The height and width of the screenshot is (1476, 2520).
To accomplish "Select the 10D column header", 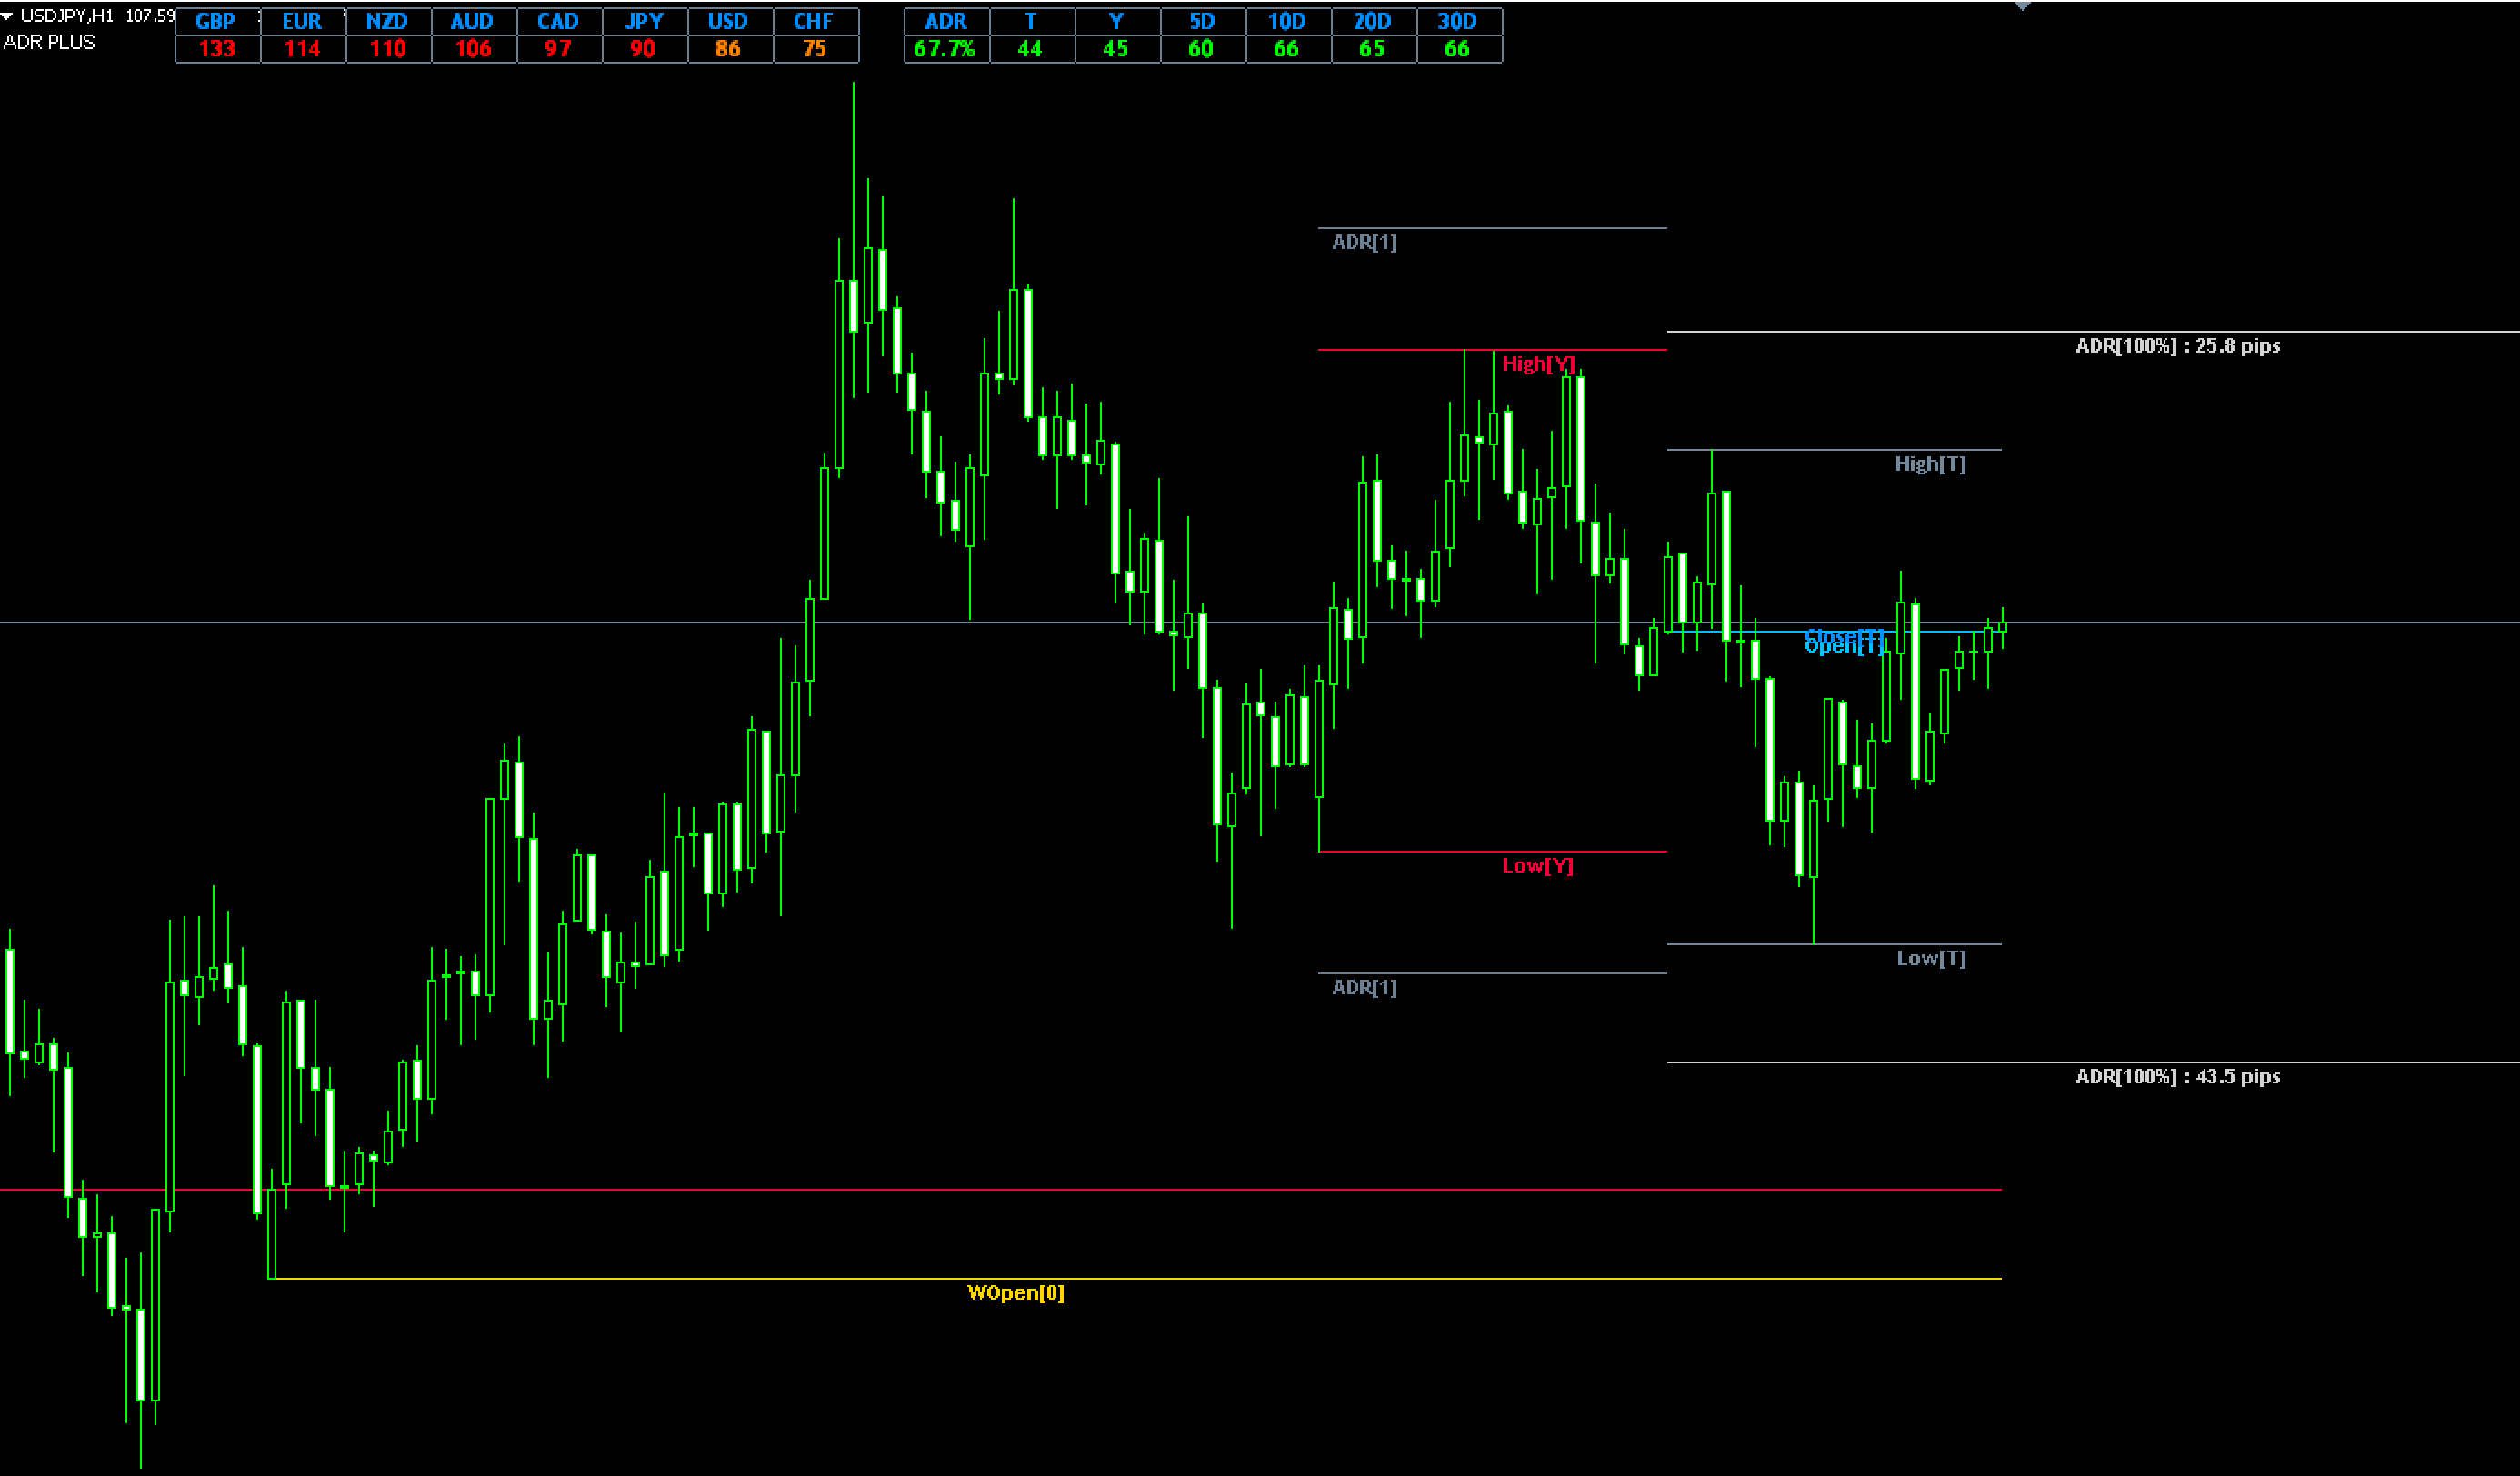I will (x=1288, y=22).
